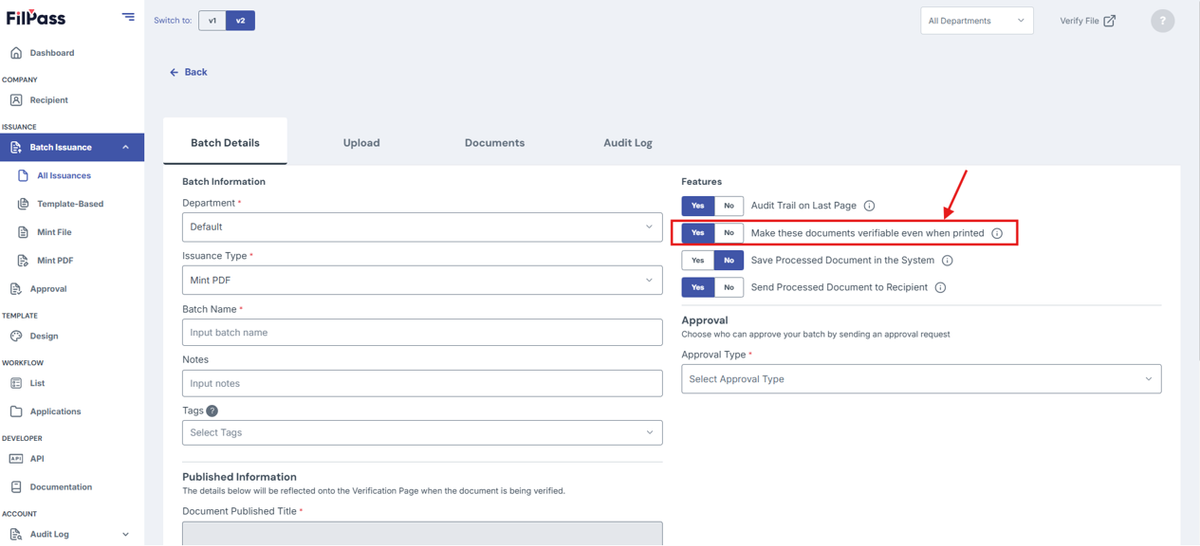Click the Design palette icon
Image resolution: width=1200 pixels, height=546 pixels.
[16, 336]
